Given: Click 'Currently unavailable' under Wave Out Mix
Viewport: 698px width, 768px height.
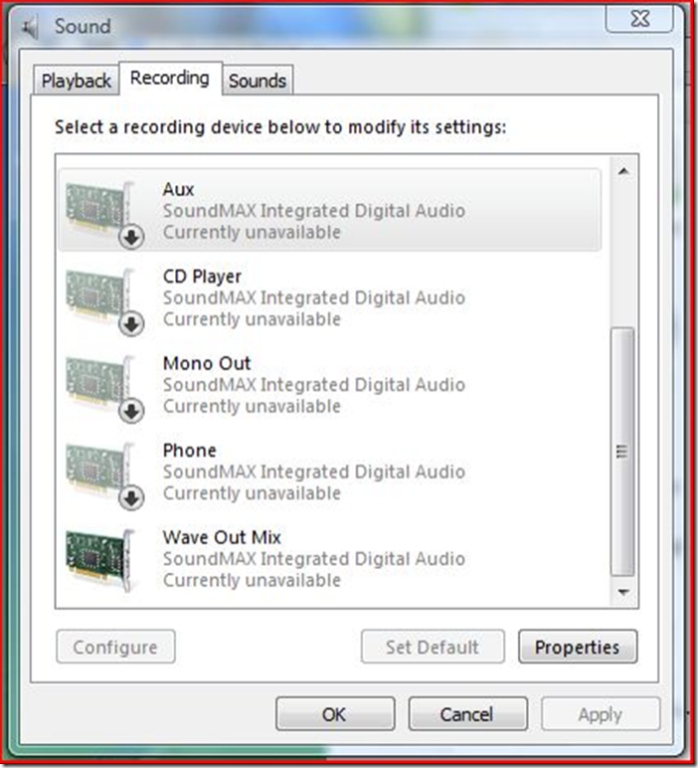Looking at the screenshot, I should coord(252,580).
